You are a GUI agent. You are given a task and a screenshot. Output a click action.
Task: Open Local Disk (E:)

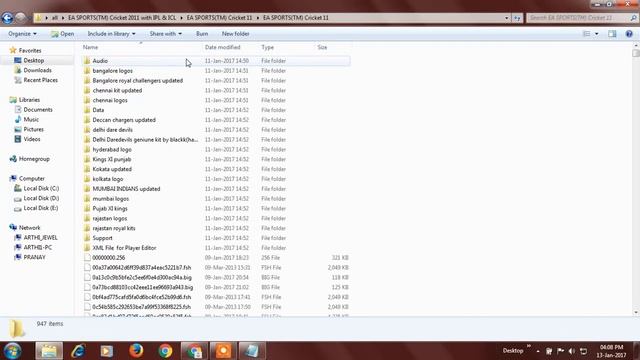[x=40, y=208]
